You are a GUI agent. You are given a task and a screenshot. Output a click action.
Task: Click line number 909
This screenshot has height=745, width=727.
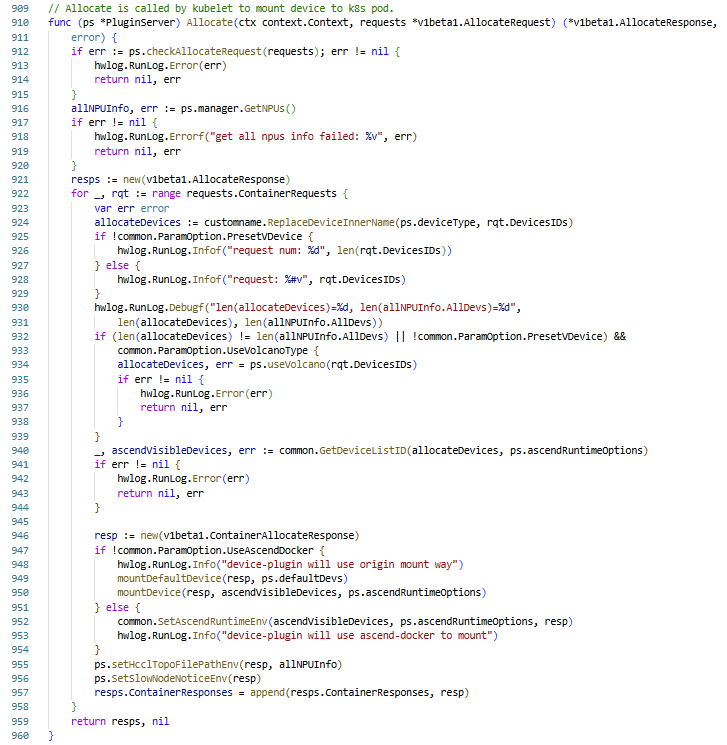[x=20, y=9]
